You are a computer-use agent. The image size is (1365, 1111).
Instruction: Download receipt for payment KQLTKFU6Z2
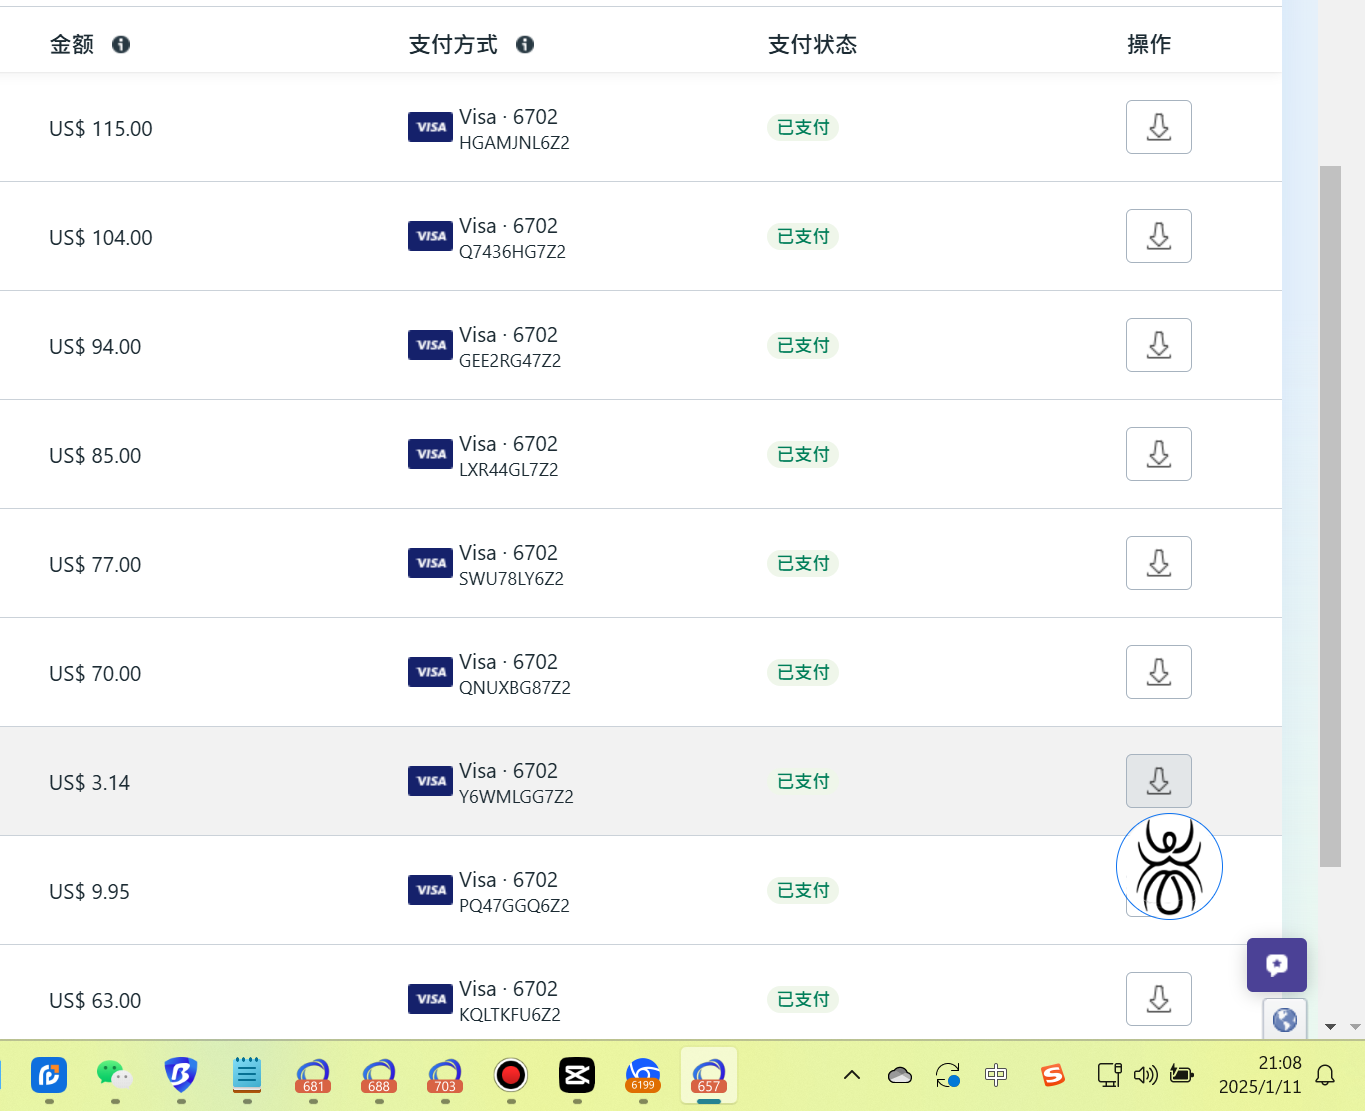1158,999
